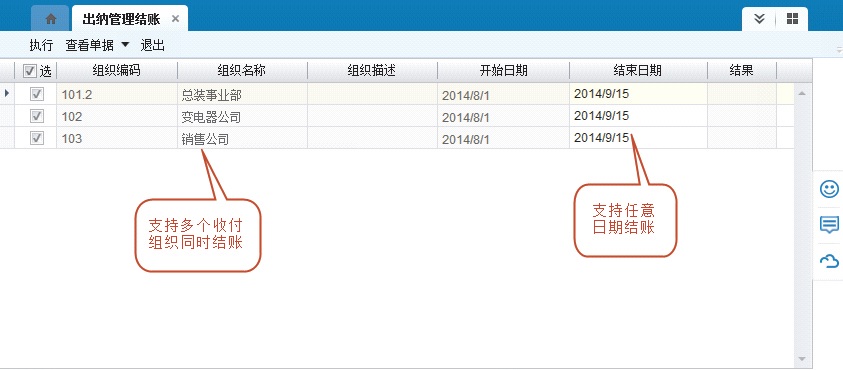Image resolution: width=843 pixels, height=370 pixels.
Task: Select the 总装事业部 name cell
Action: 242,95
